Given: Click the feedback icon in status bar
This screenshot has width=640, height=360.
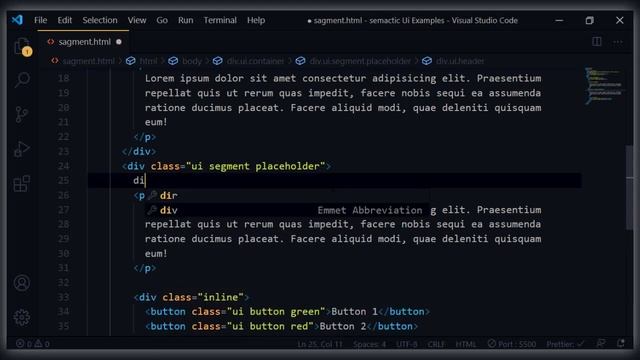Looking at the screenshot, I should (x=601, y=344).
